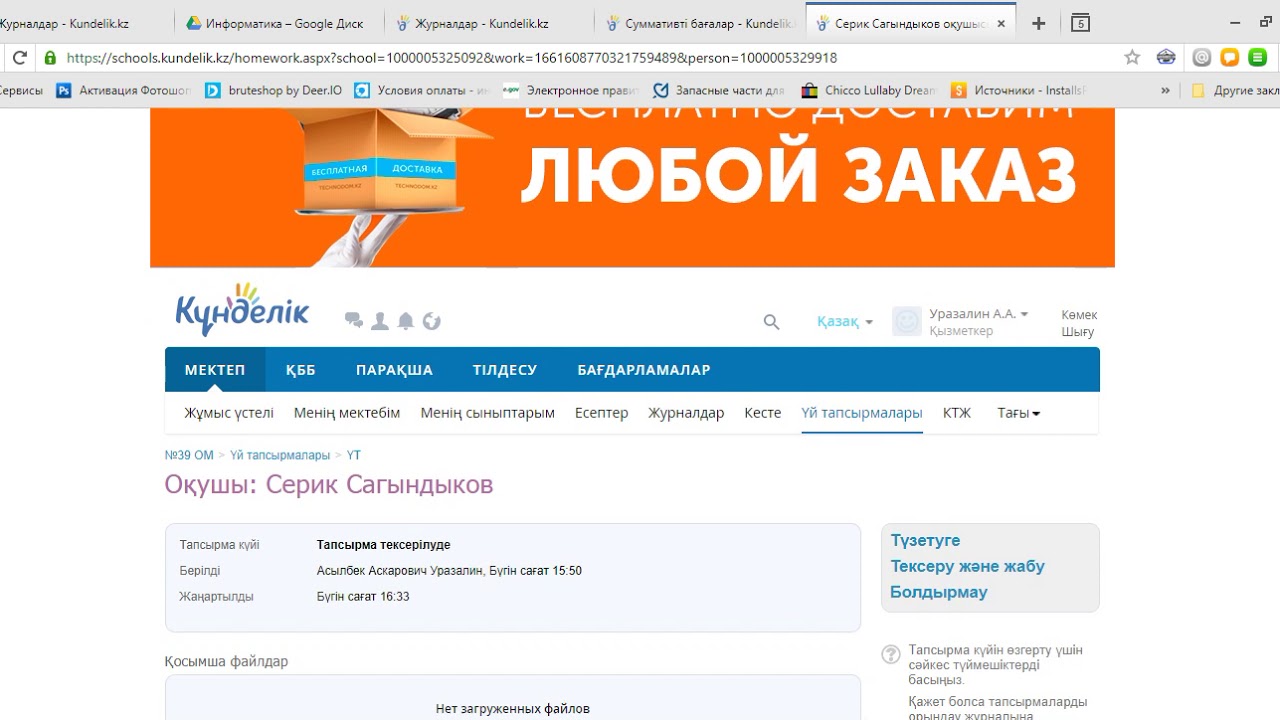
Task: Open the notifications bell icon
Action: [406, 321]
